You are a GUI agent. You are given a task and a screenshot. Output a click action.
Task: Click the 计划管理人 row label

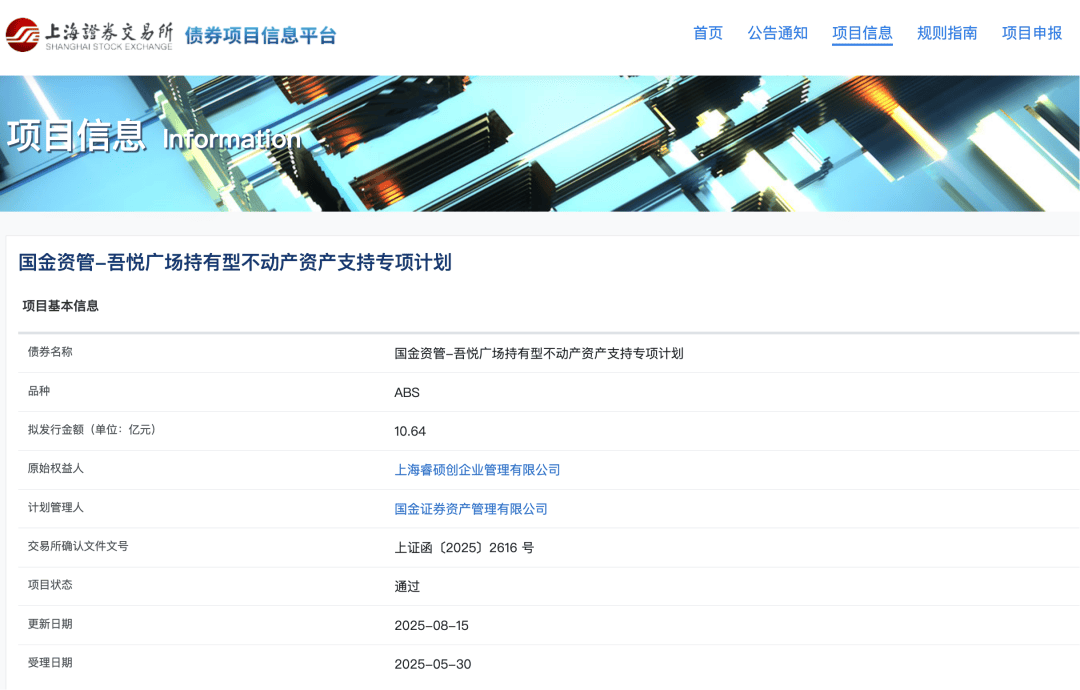click(56, 508)
